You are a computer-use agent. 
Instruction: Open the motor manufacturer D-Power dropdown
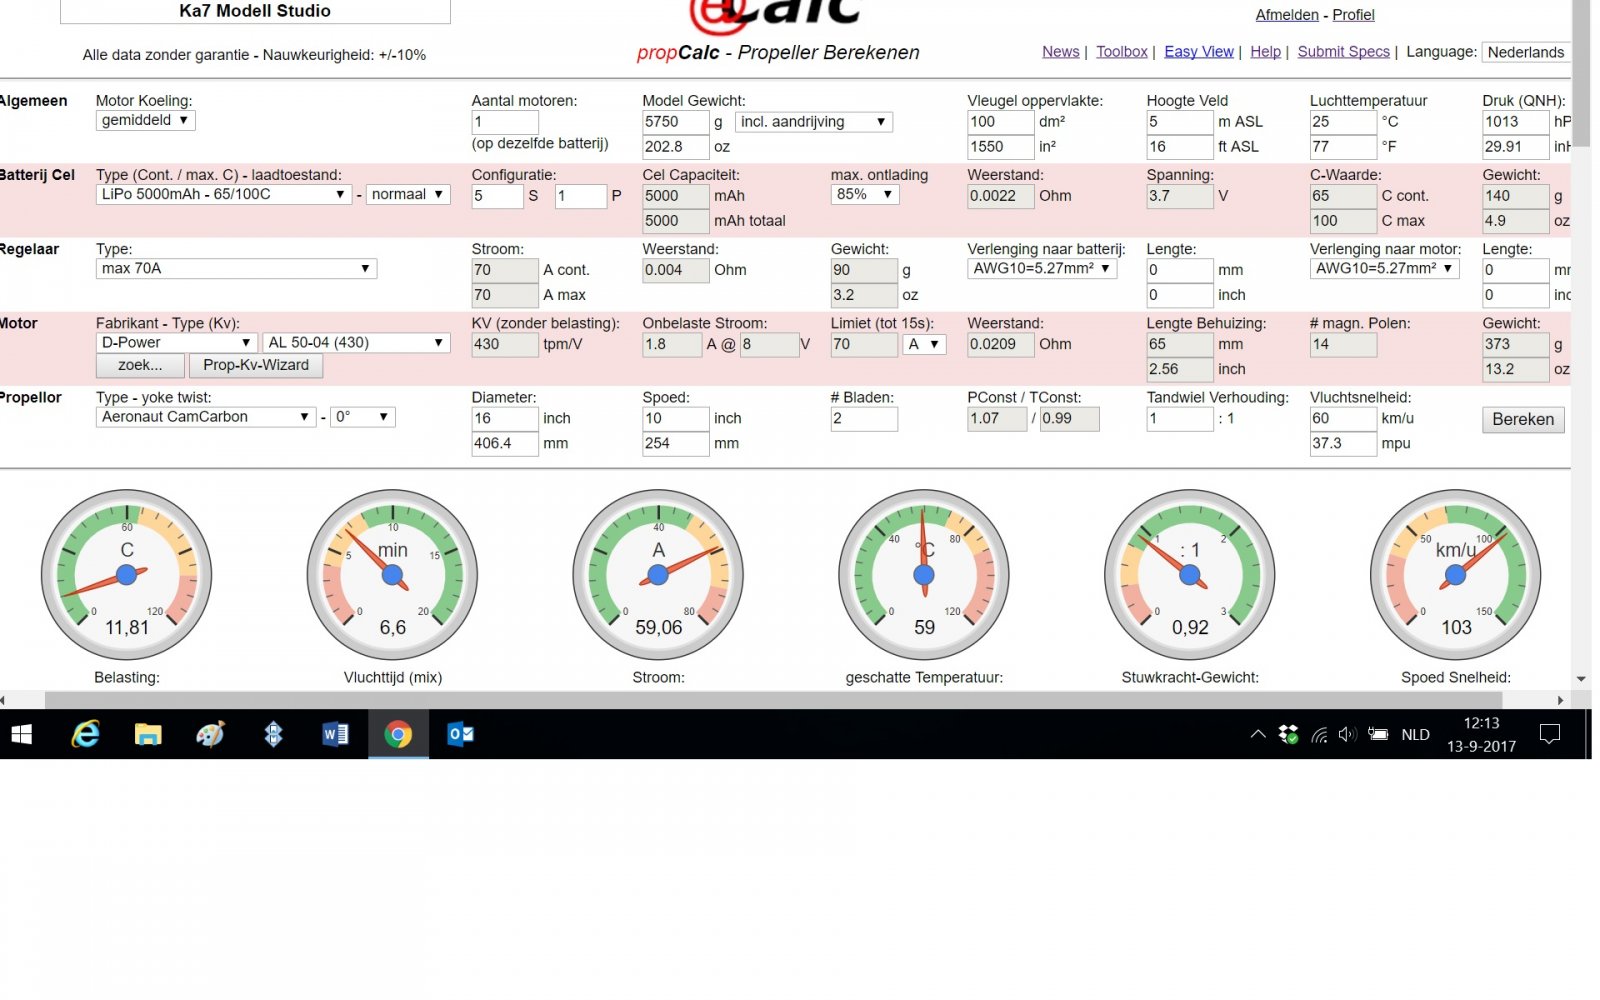177,342
